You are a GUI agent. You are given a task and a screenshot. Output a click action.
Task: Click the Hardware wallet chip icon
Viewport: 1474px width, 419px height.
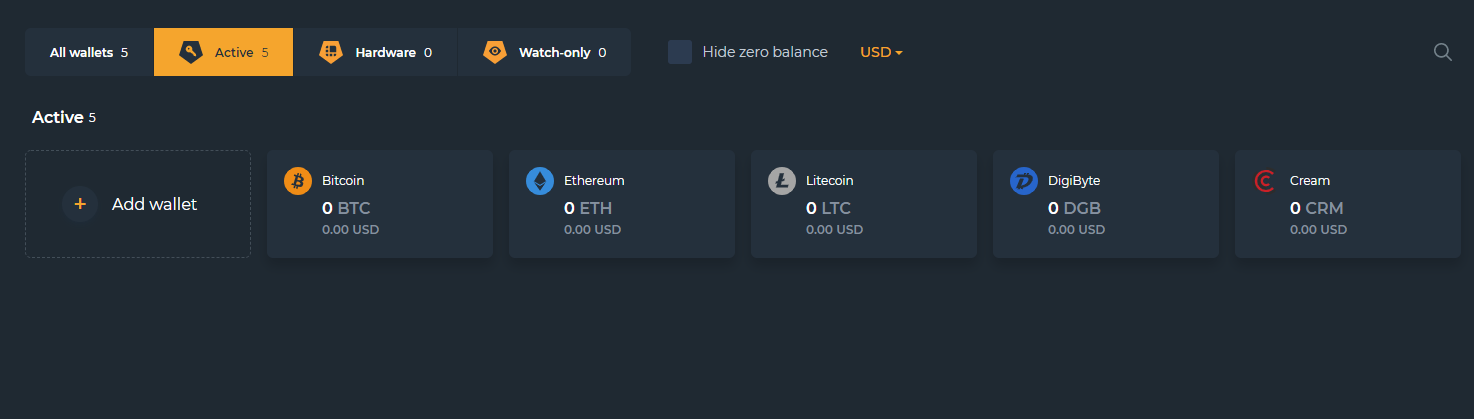[331, 52]
